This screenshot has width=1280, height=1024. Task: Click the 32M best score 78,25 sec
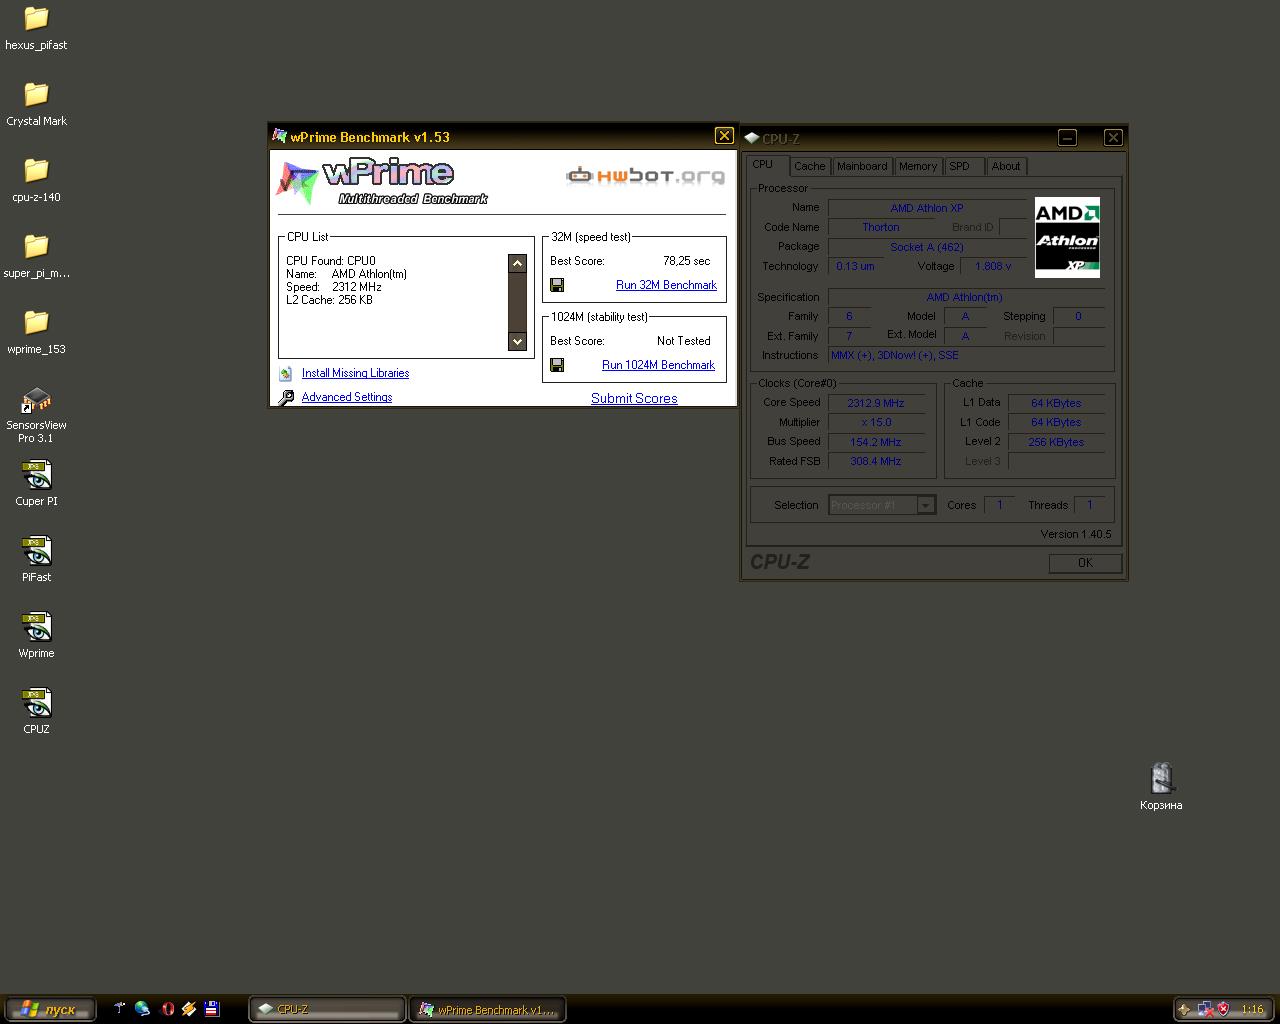(687, 261)
